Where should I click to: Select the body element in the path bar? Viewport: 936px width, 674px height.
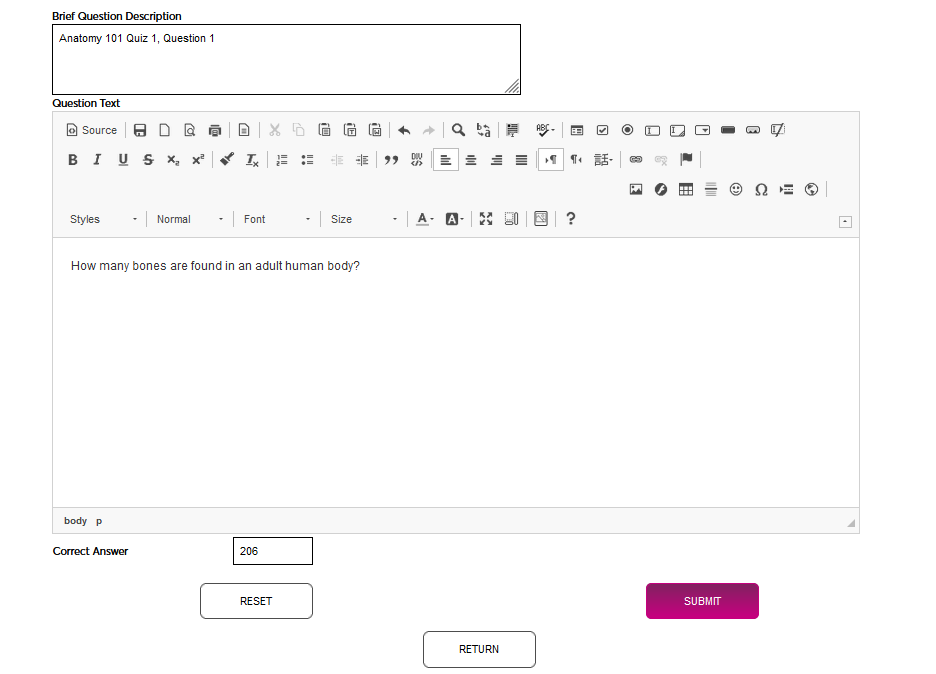pyautogui.click(x=75, y=521)
